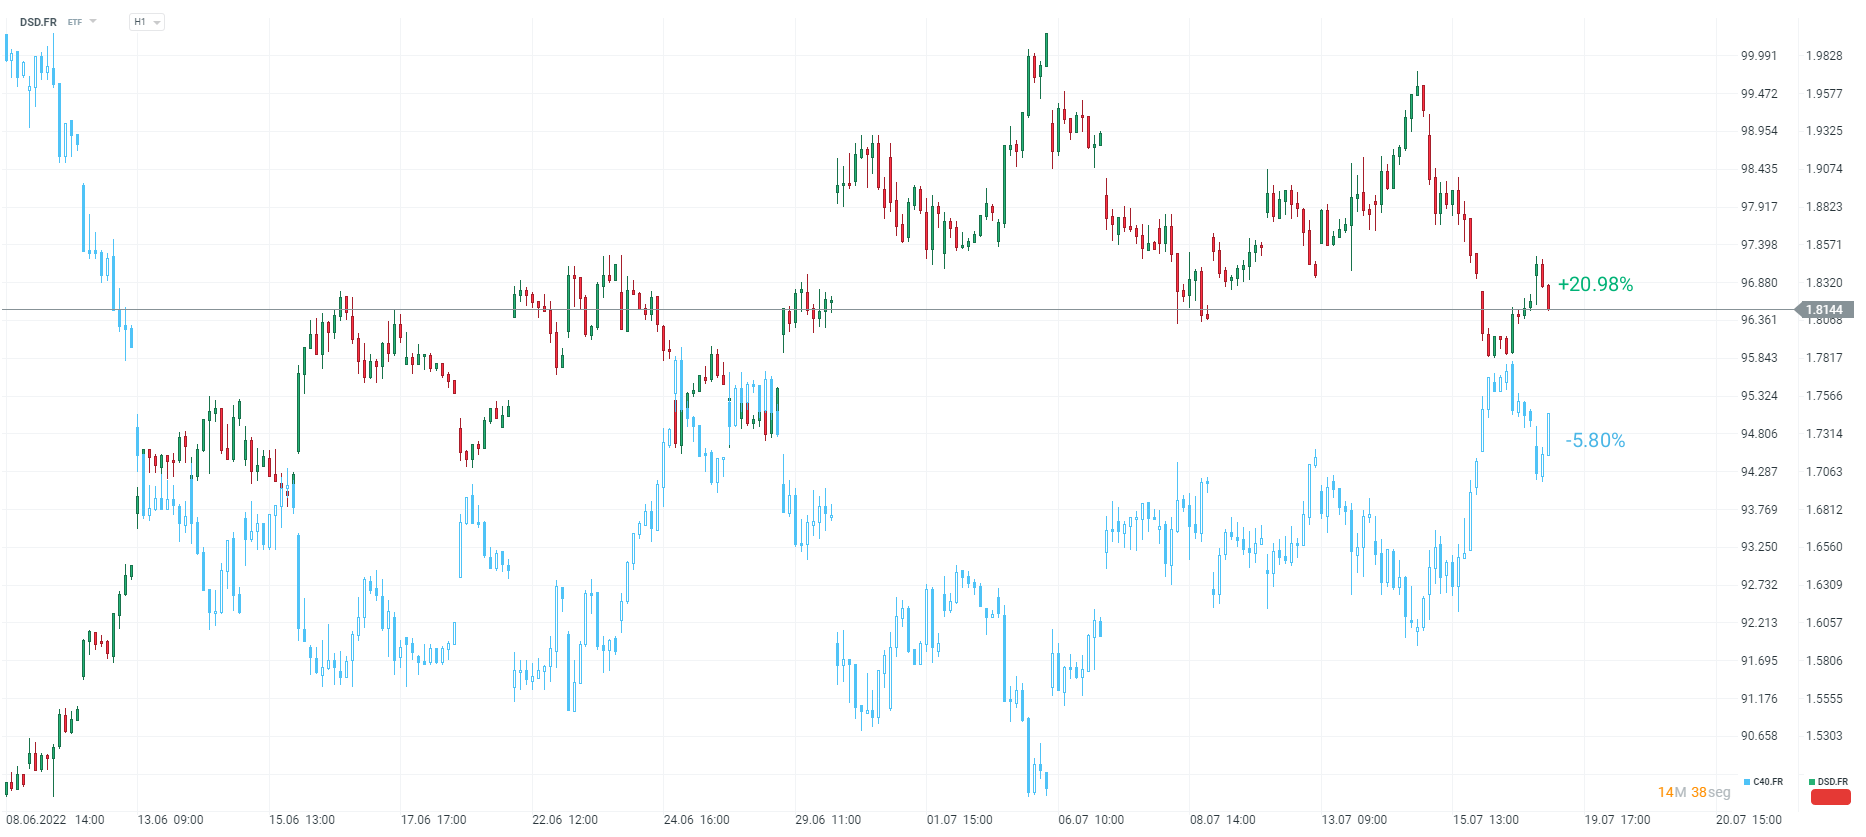Viewport: 1866px width, 837px height.
Task: Select the C40.FR legend label
Action: coord(1768,782)
